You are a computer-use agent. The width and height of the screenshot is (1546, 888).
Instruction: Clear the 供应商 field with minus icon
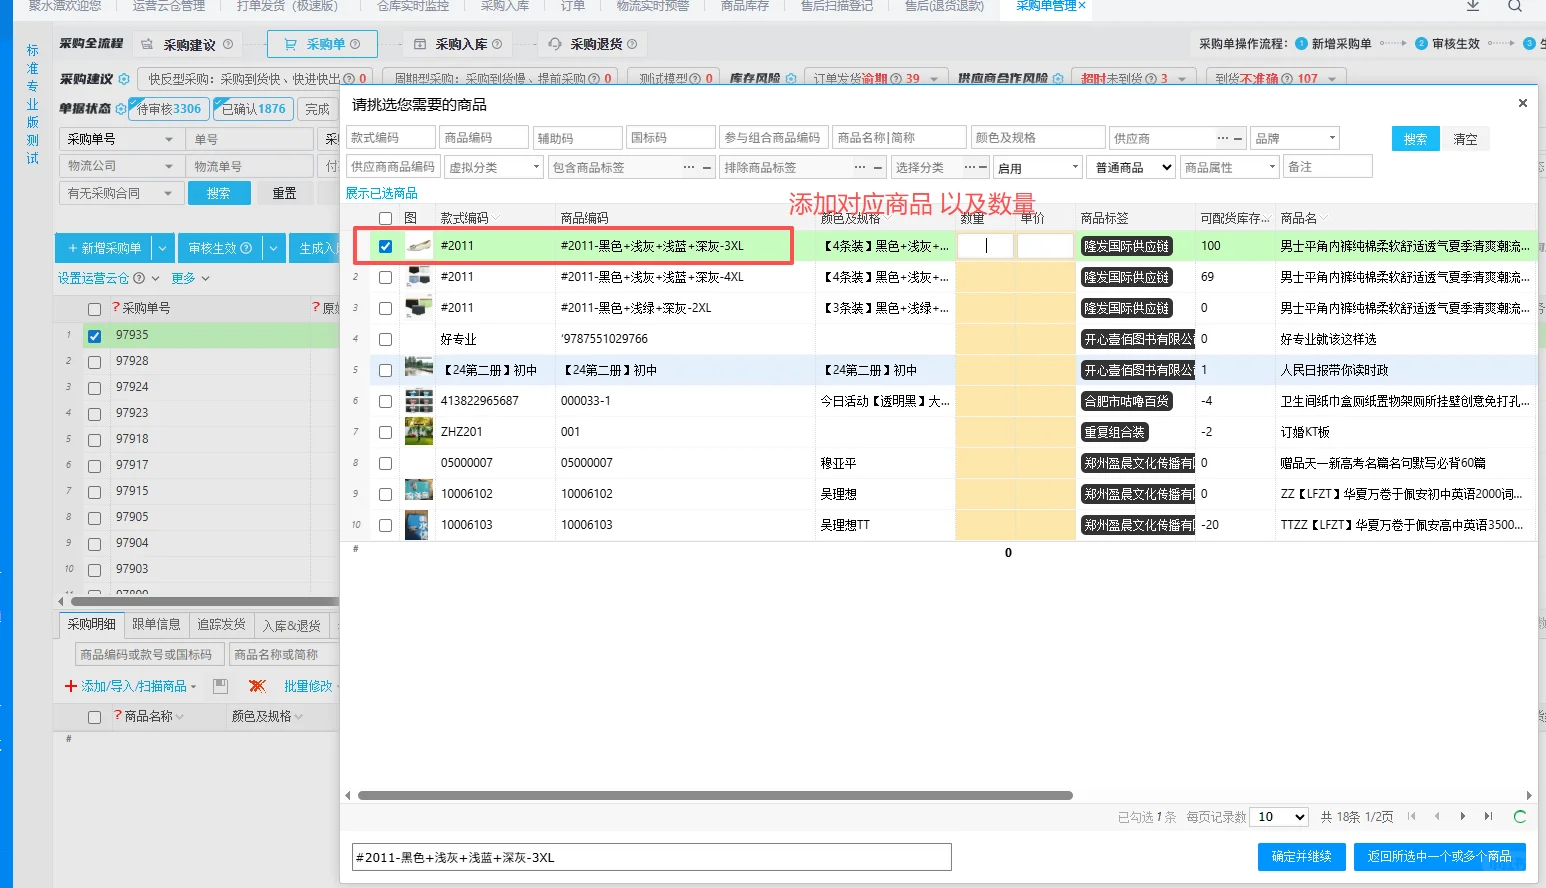[x=1238, y=138]
